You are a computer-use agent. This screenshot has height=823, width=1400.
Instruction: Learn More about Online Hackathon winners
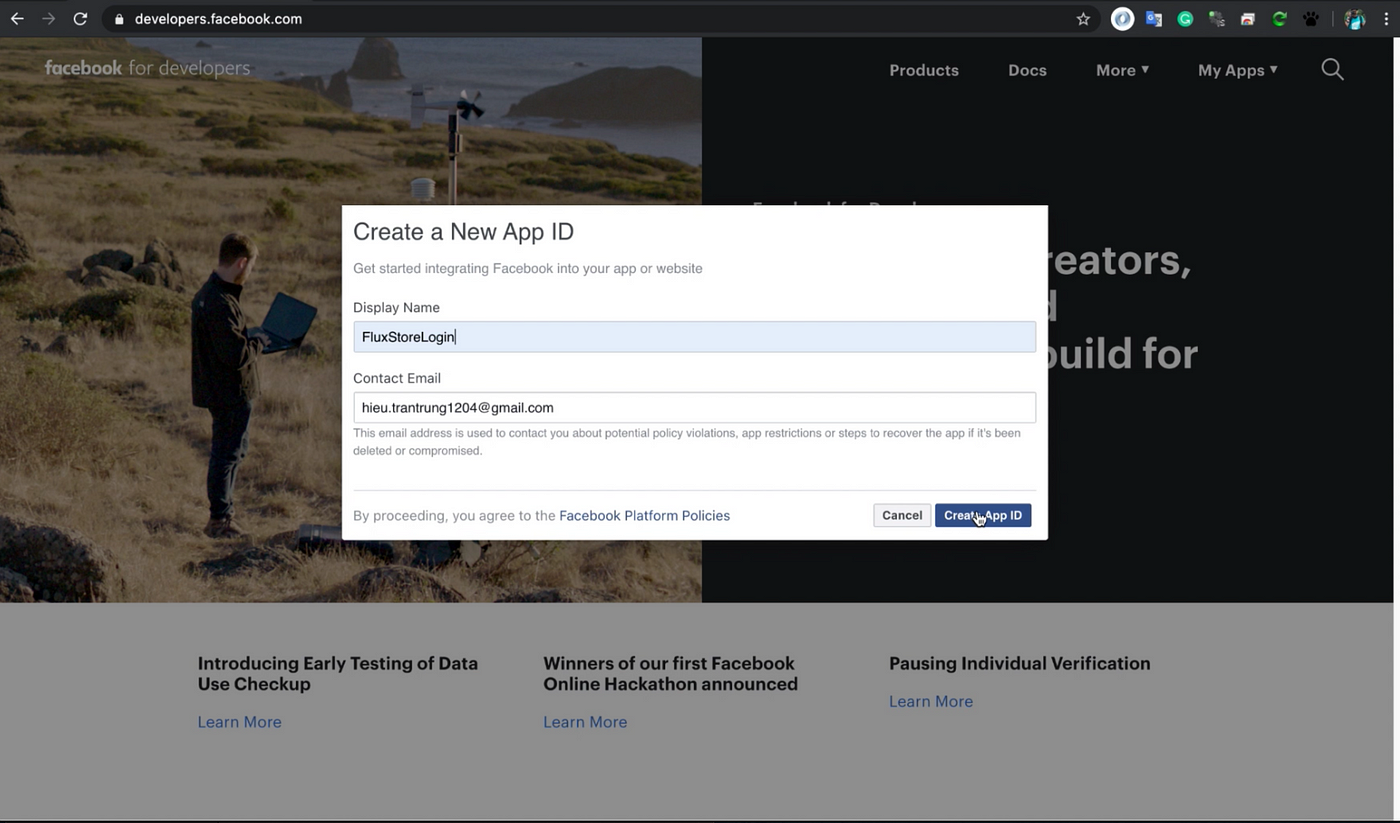585,722
